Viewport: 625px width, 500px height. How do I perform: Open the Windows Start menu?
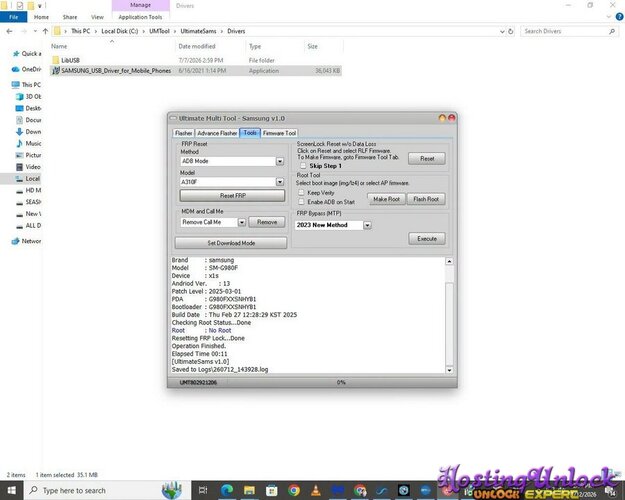pyautogui.click(x=11, y=490)
